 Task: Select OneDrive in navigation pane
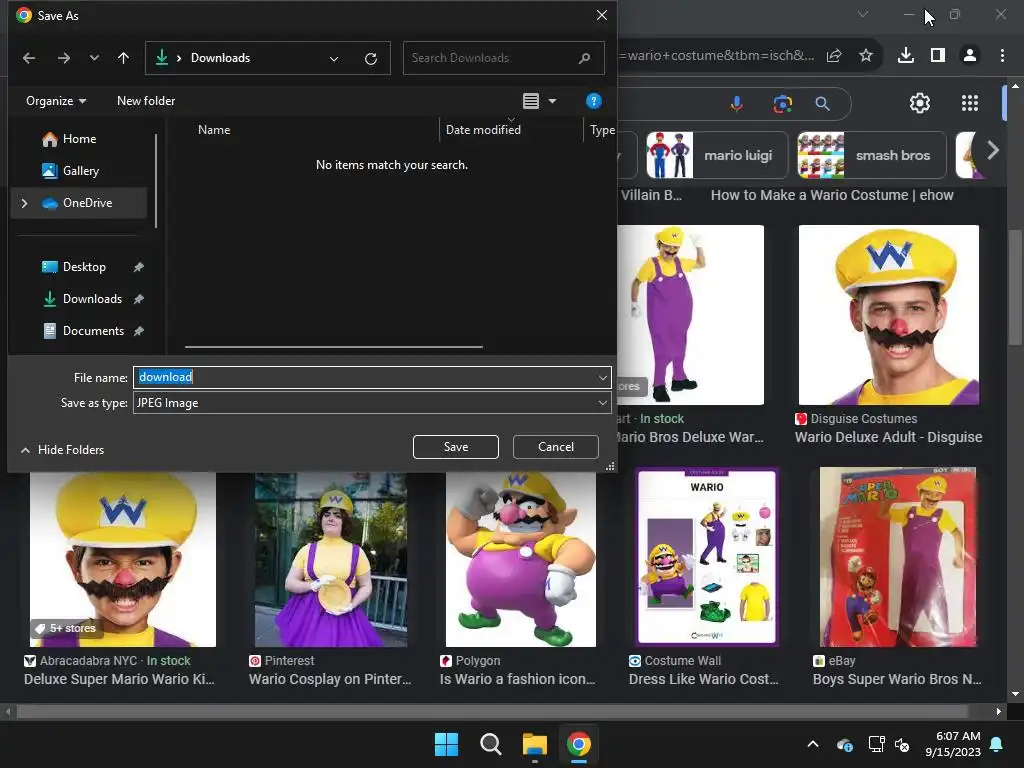(79, 202)
